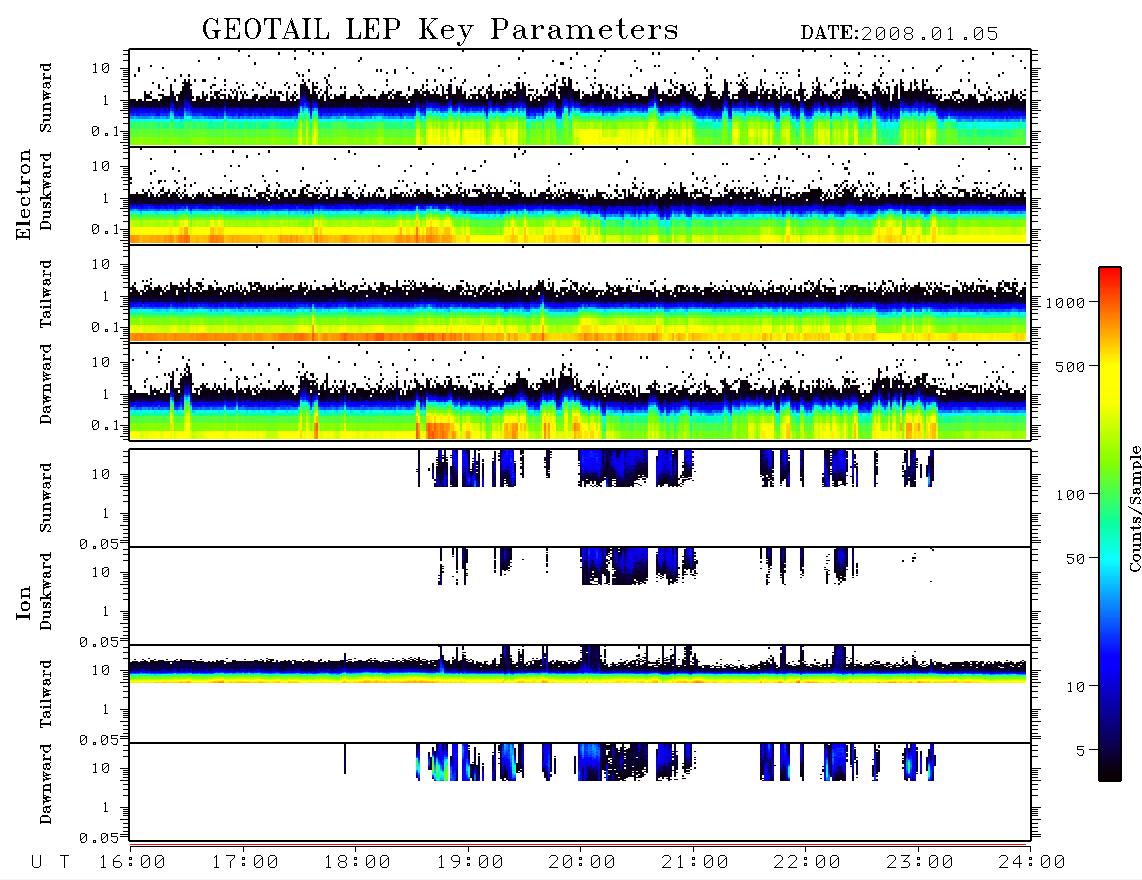Click the 0.05 tick of Ion Dawnward axis
Screen dimensions: 1142x880
click(98, 838)
